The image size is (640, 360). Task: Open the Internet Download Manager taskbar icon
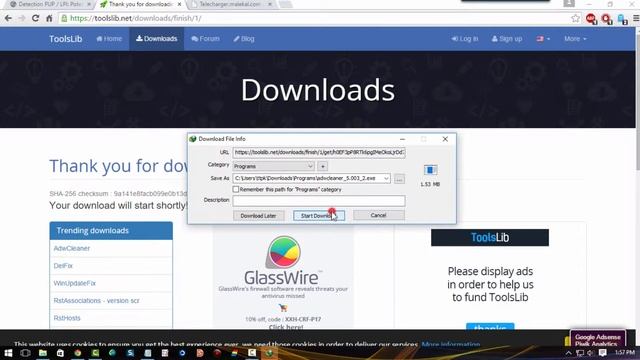pyautogui.click(x=269, y=353)
